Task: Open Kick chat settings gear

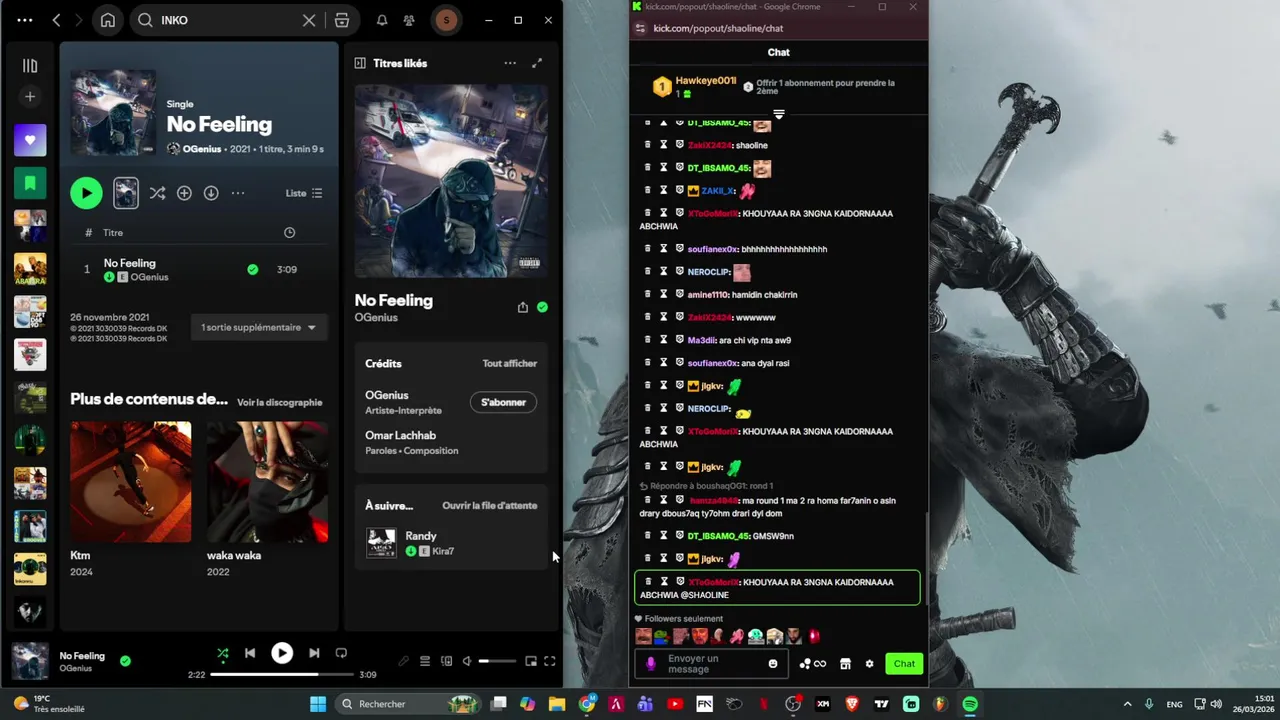Action: point(869,664)
